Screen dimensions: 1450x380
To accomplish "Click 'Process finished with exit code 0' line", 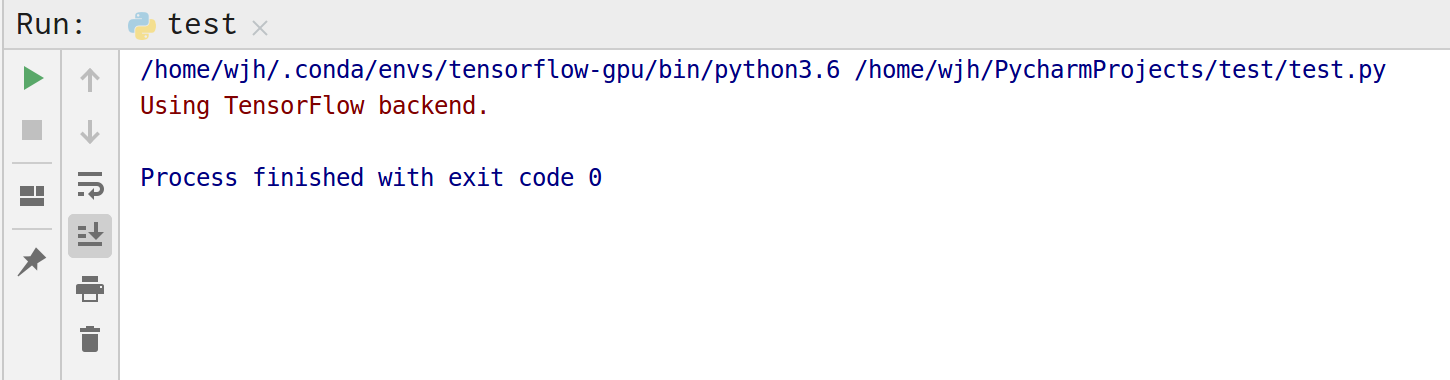I will coord(371,178).
